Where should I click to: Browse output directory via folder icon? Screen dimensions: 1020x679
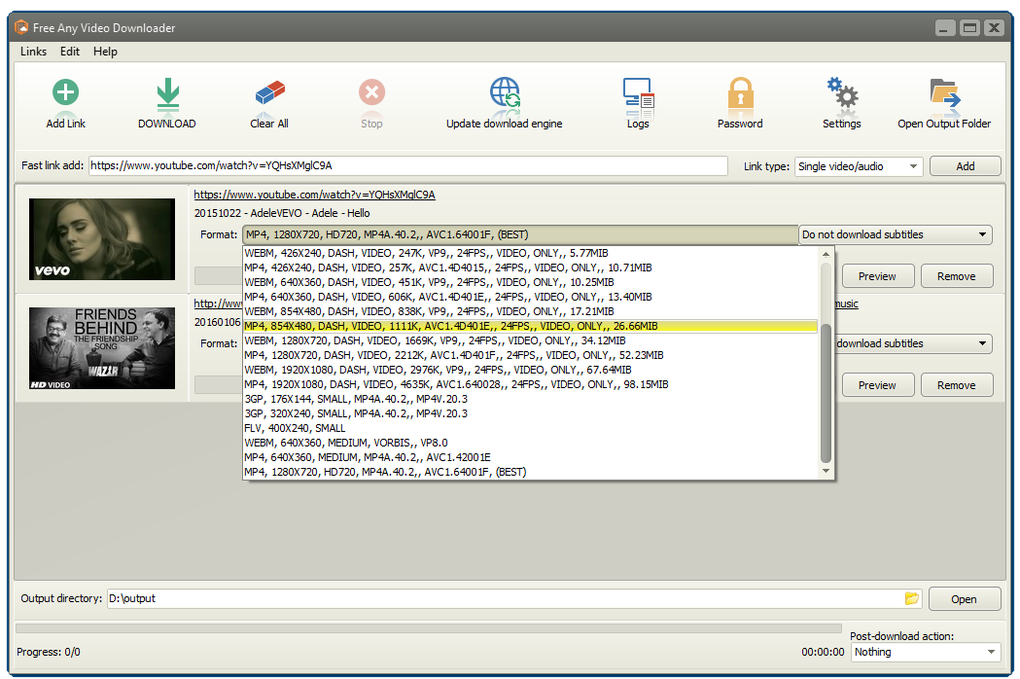coord(911,598)
